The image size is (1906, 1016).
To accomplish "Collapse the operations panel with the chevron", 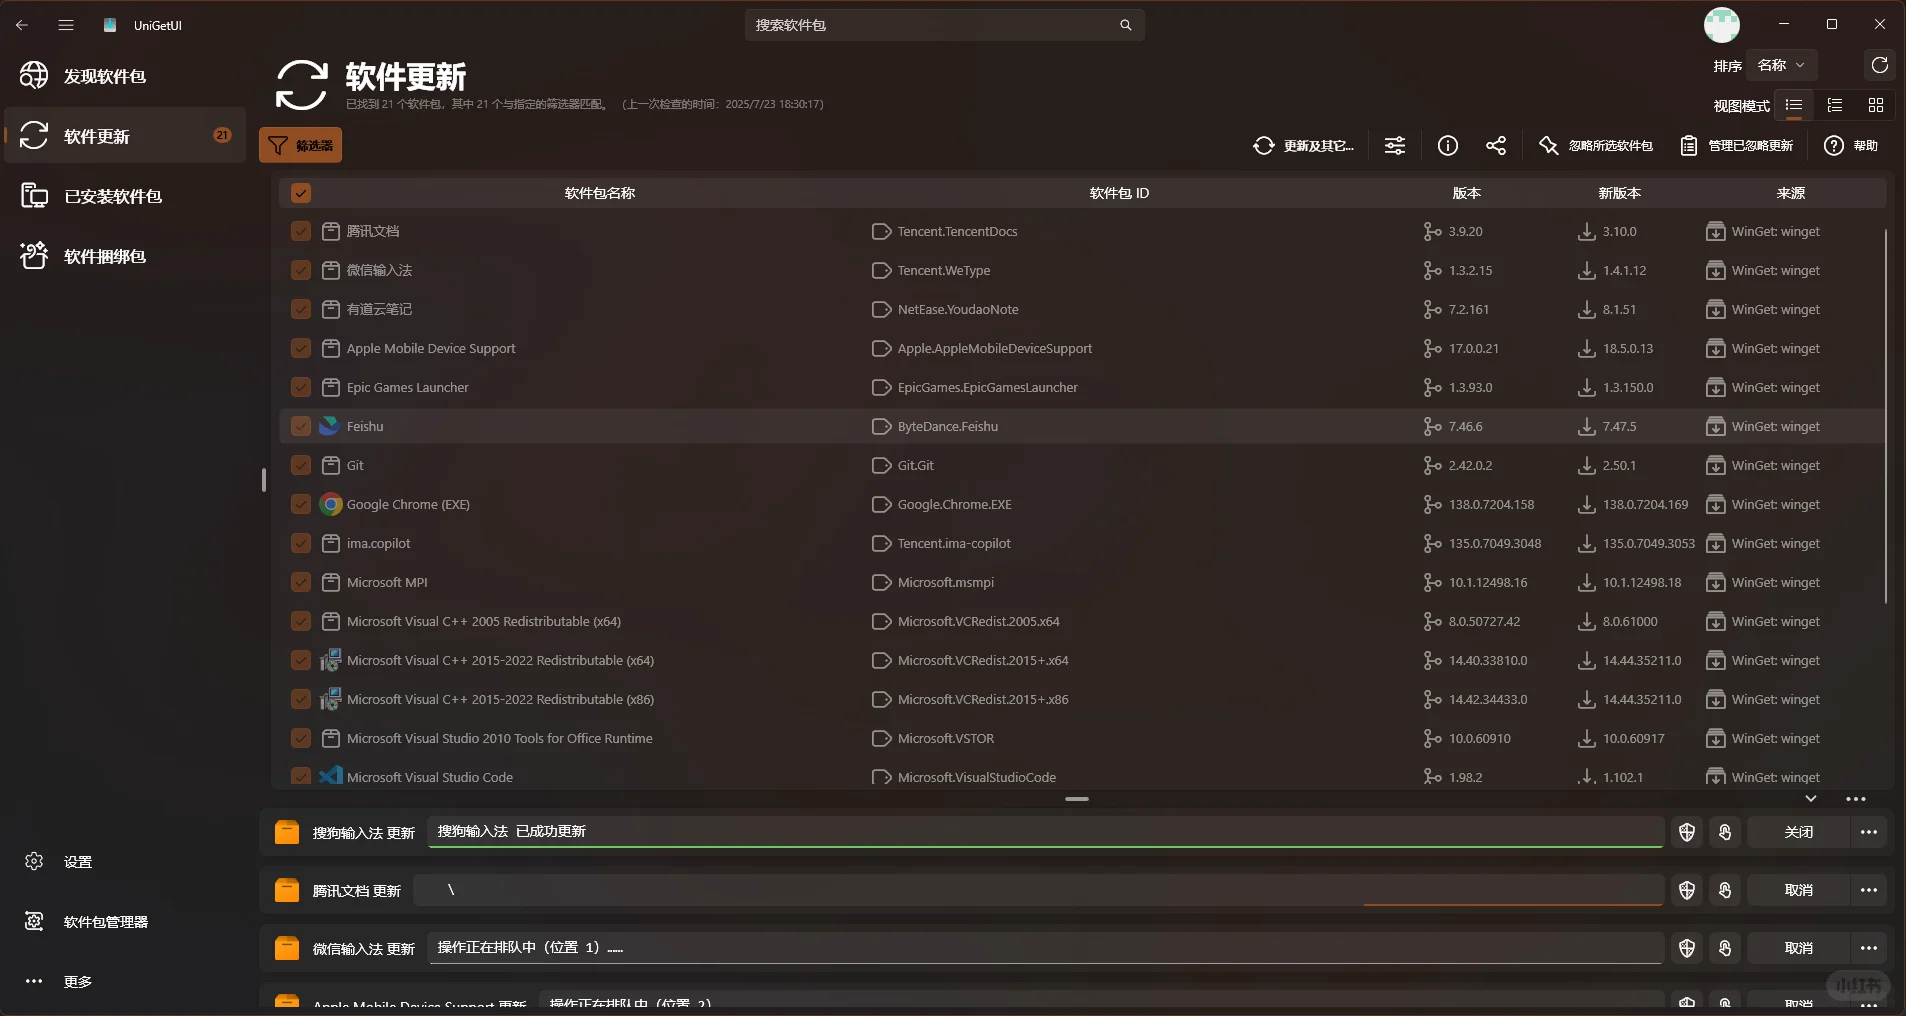I will pyautogui.click(x=1811, y=799).
